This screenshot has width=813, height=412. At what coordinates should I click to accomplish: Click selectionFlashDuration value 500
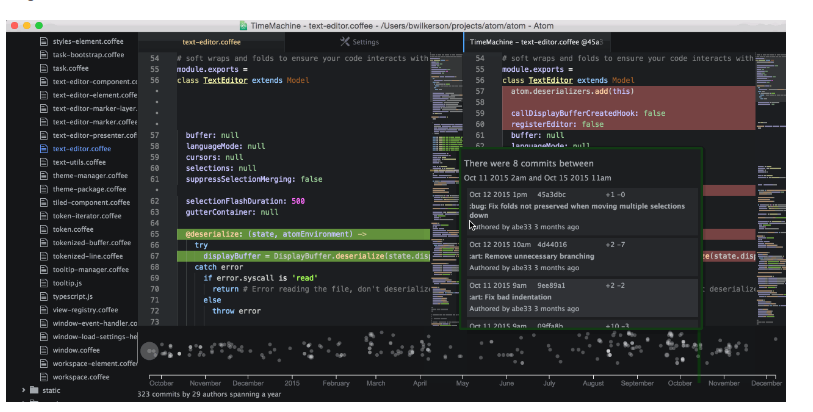[x=298, y=201]
